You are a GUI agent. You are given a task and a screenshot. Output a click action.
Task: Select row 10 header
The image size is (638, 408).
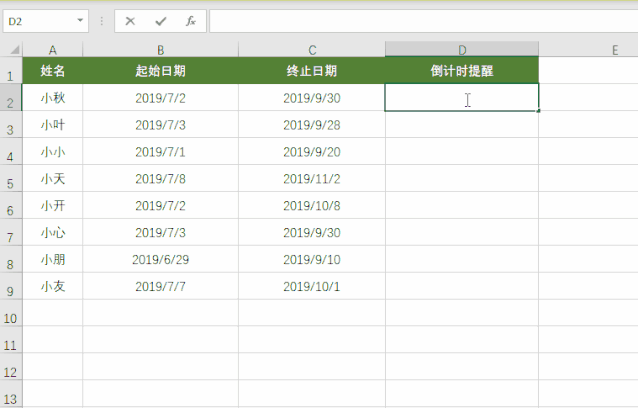(x=11, y=313)
